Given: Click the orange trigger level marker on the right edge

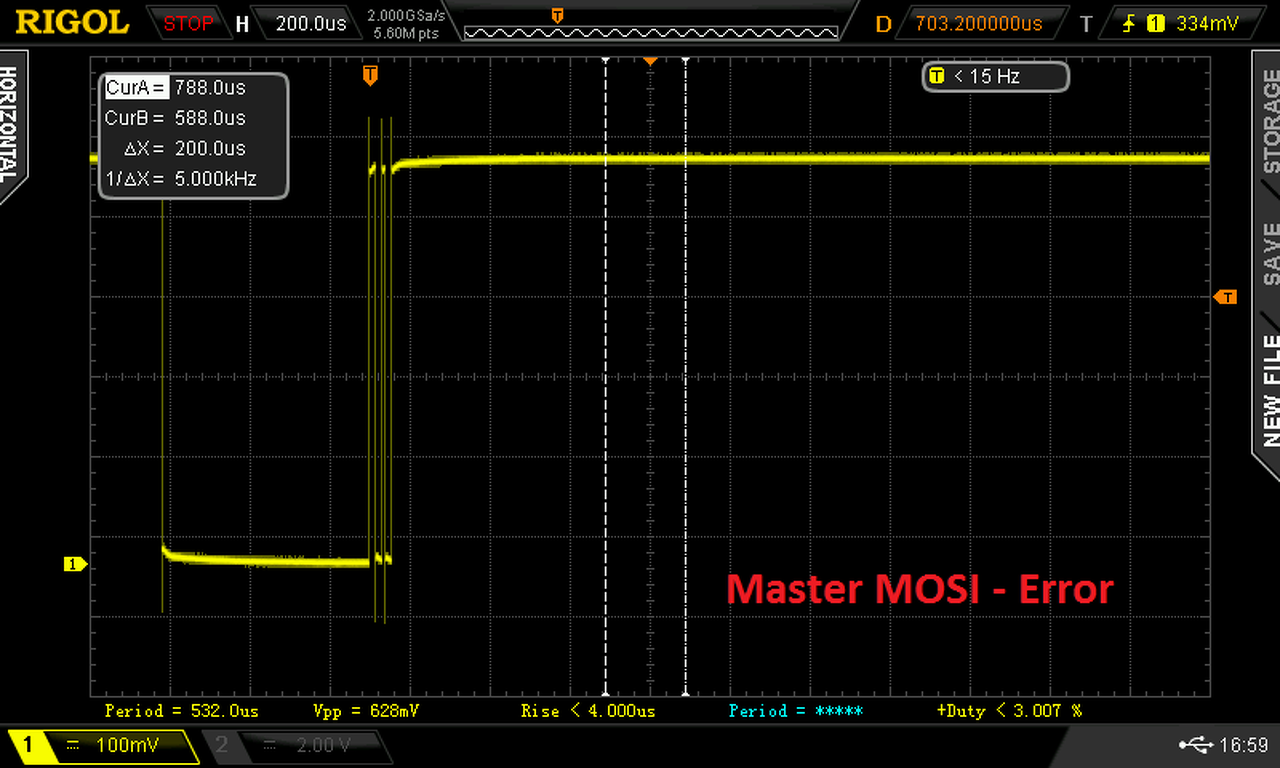Looking at the screenshot, I should pos(1225,297).
